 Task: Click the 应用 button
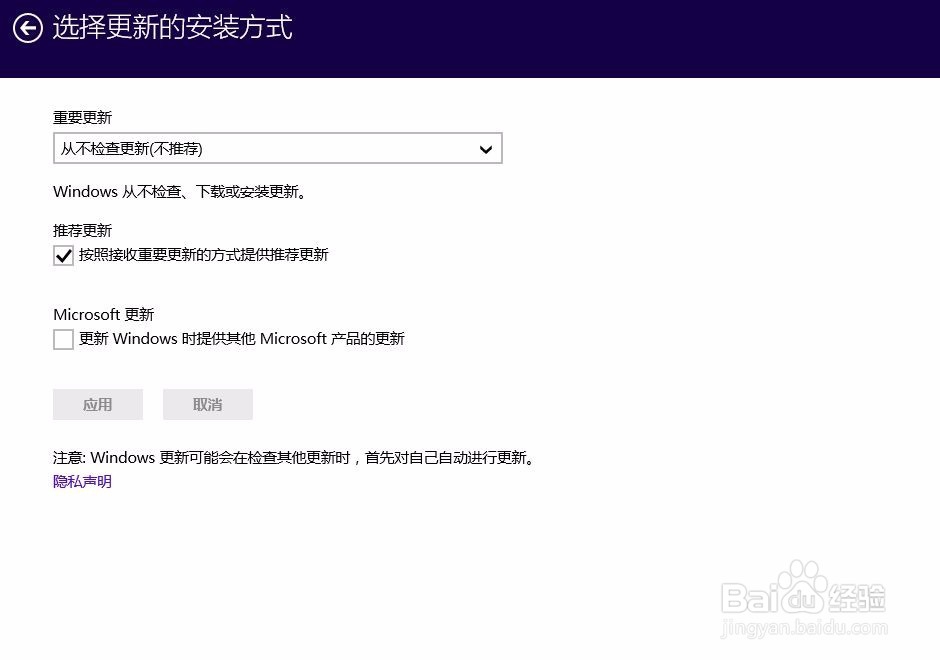98,405
